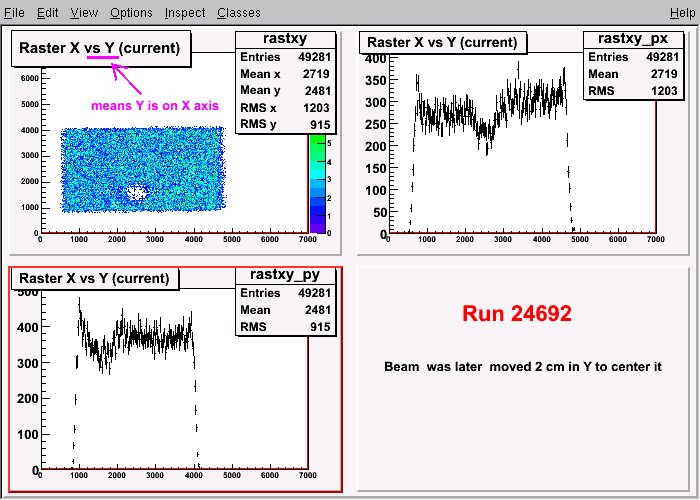
Task: Open the View menu
Action: 84,12
